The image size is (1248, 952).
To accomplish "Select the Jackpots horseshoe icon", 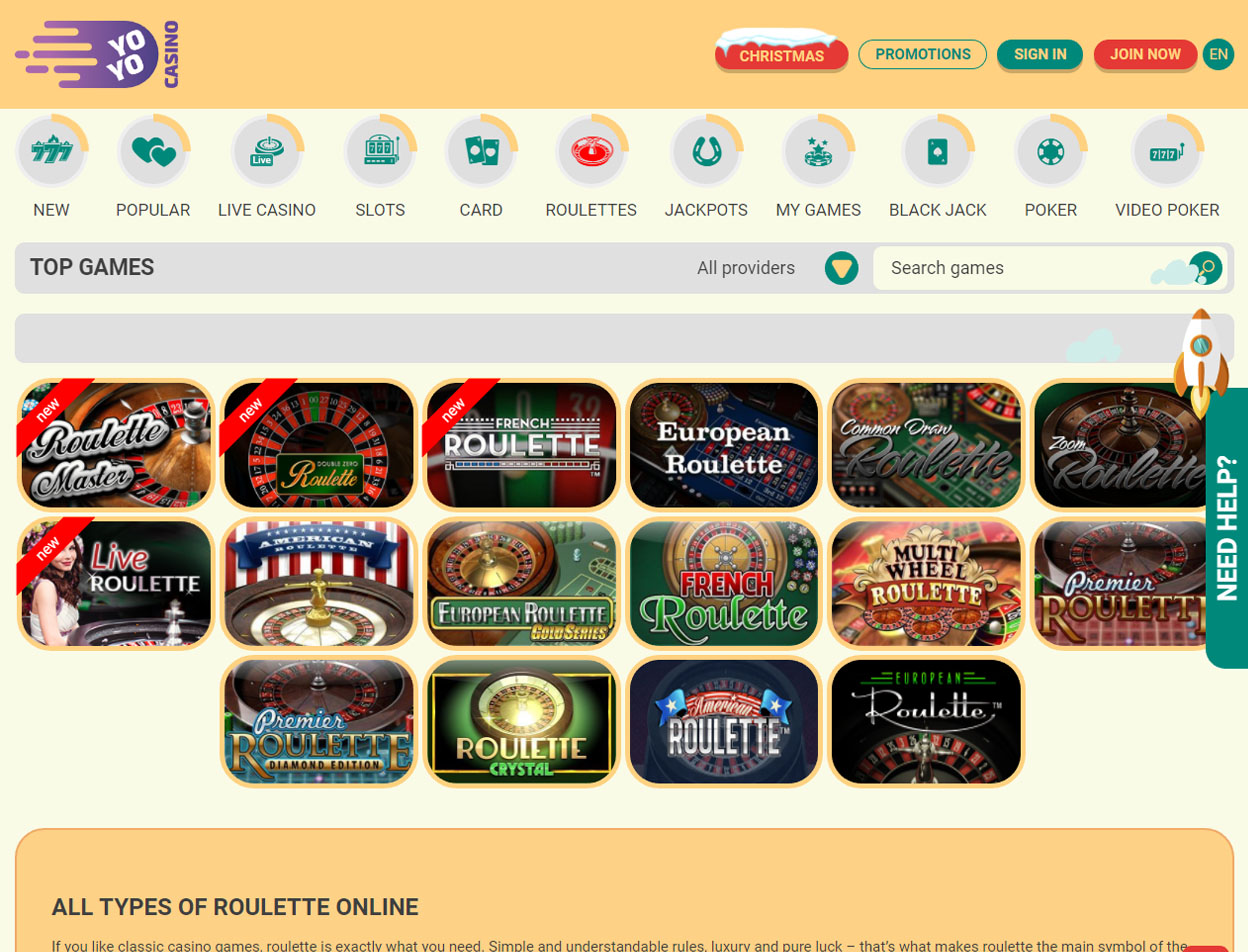I will 706,152.
